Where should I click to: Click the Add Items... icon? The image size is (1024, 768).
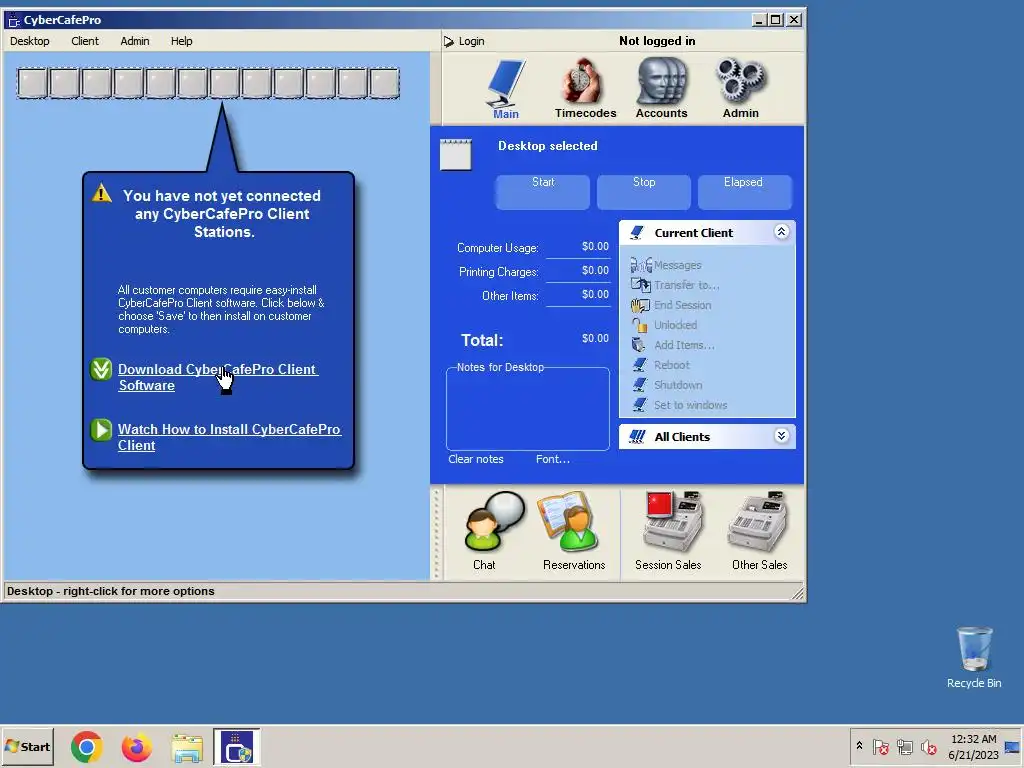[x=639, y=345]
